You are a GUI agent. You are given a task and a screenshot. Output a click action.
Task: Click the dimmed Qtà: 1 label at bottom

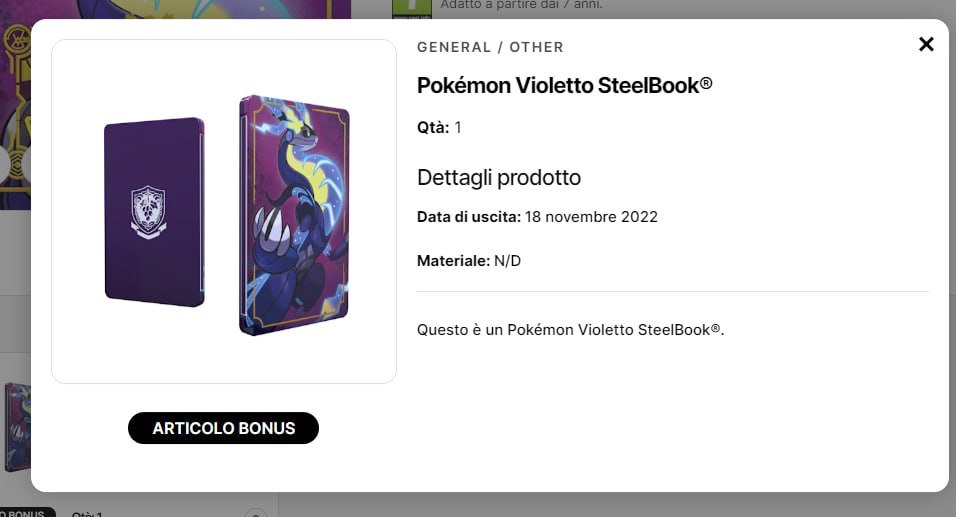pyautogui.click(x=86, y=513)
